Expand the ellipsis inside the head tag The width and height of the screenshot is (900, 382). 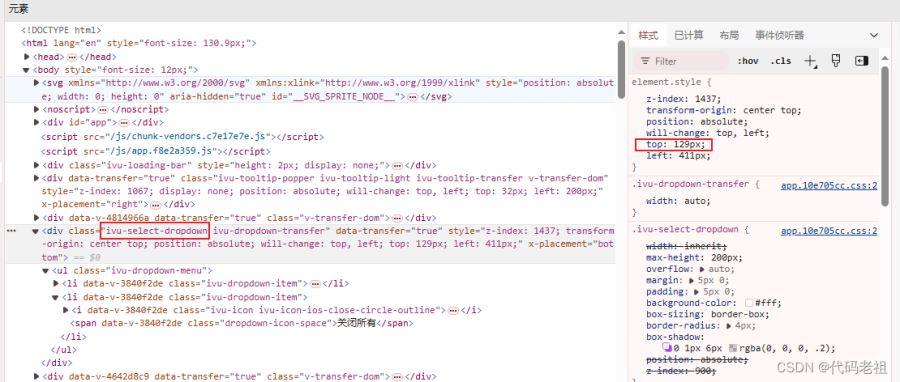pyautogui.click(x=72, y=57)
